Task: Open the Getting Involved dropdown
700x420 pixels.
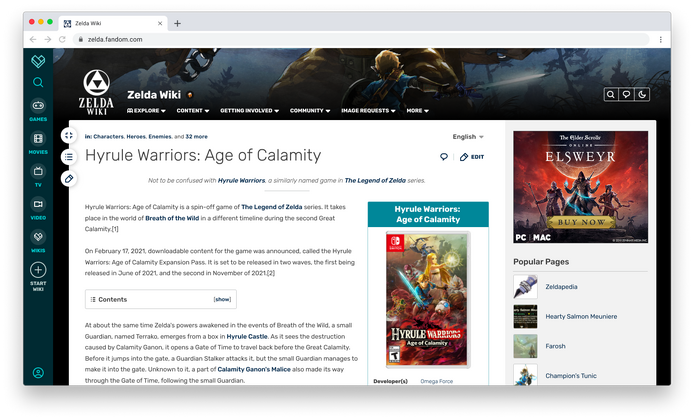Action: pyautogui.click(x=249, y=110)
